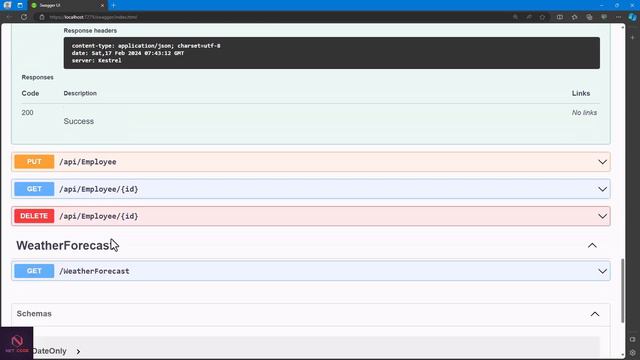Expand the GET /WeatherForecast chevron

coord(602,271)
